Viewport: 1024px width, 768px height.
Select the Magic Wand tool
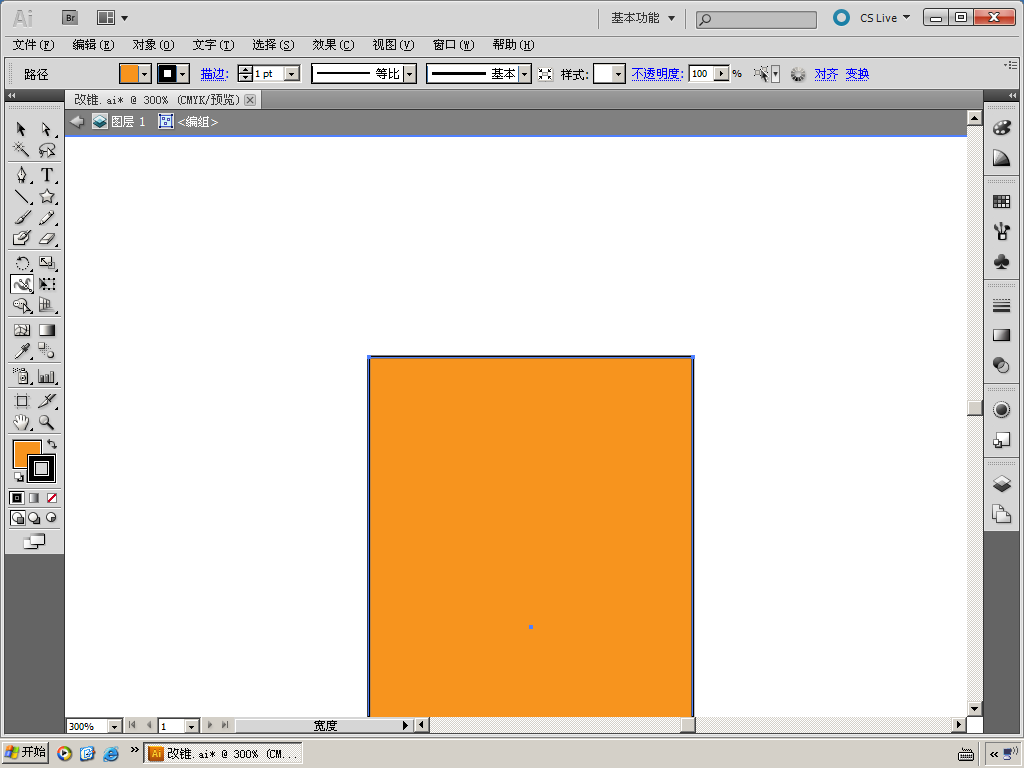[x=22, y=150]
